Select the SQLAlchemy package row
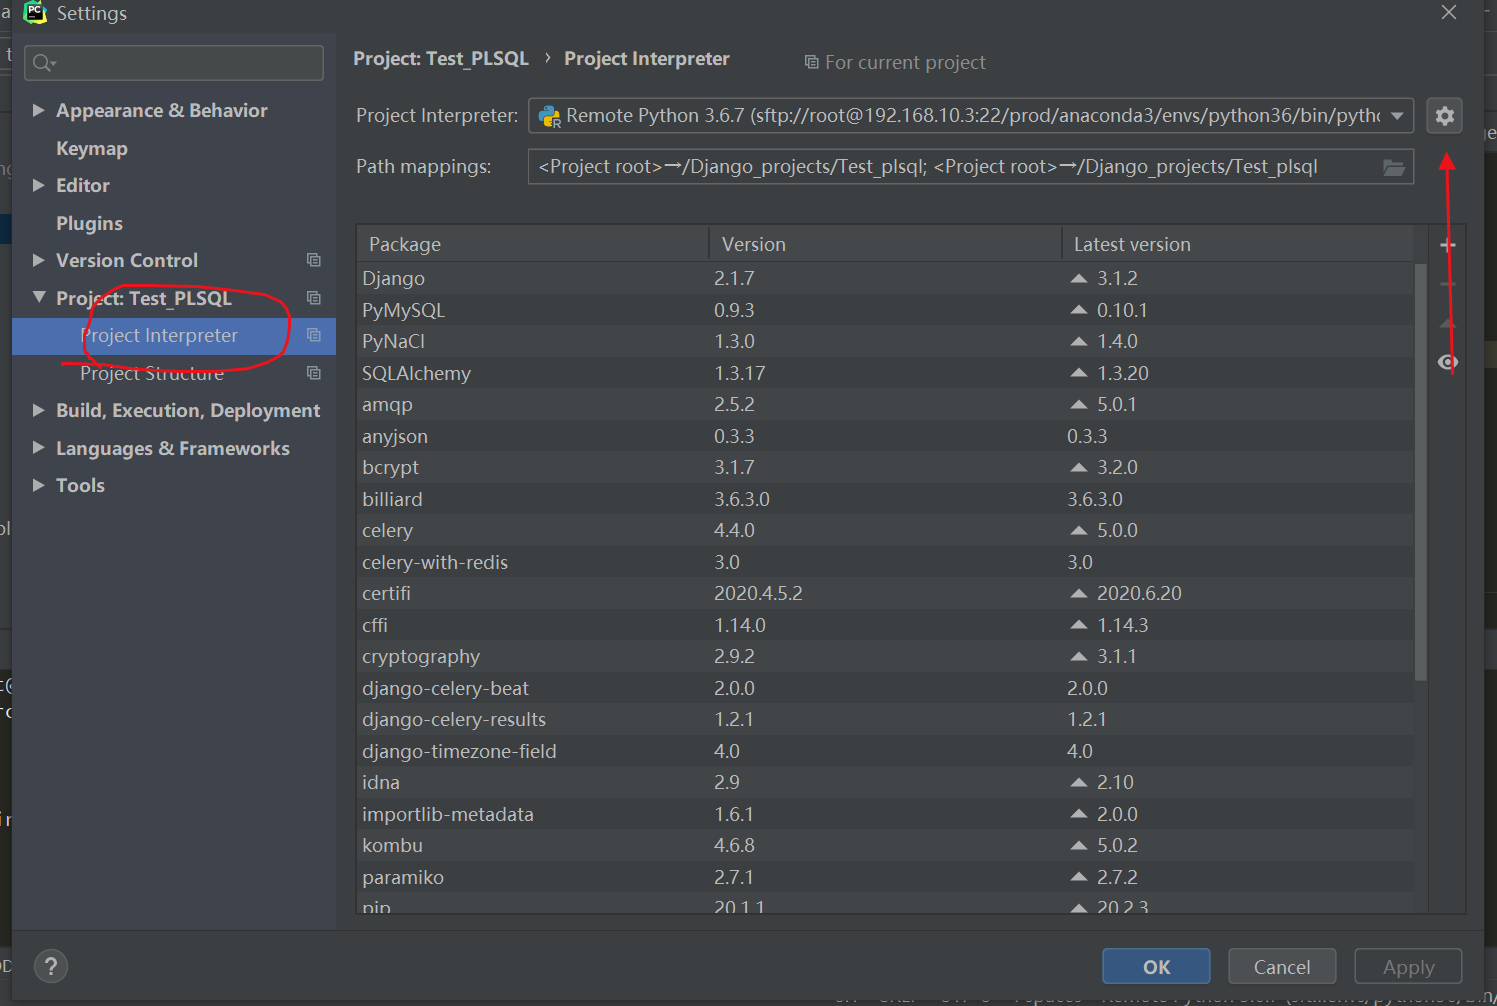 pos(885,373)
